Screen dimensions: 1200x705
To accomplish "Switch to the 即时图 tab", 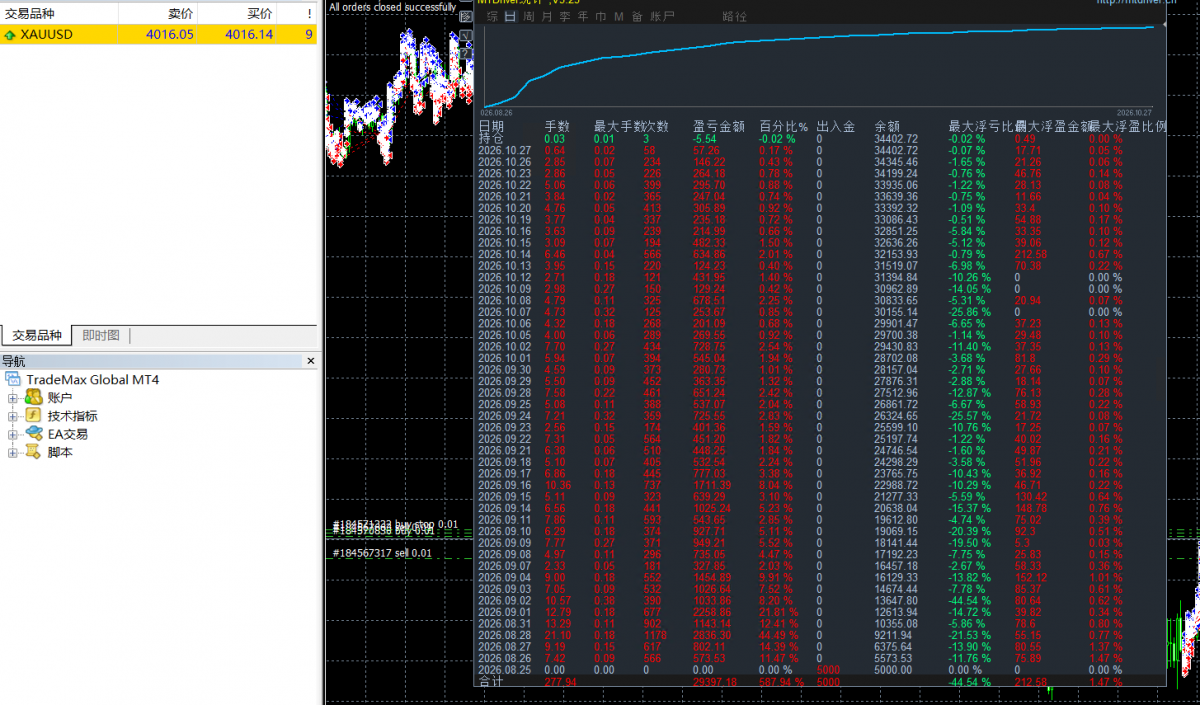I will [101, 336].
